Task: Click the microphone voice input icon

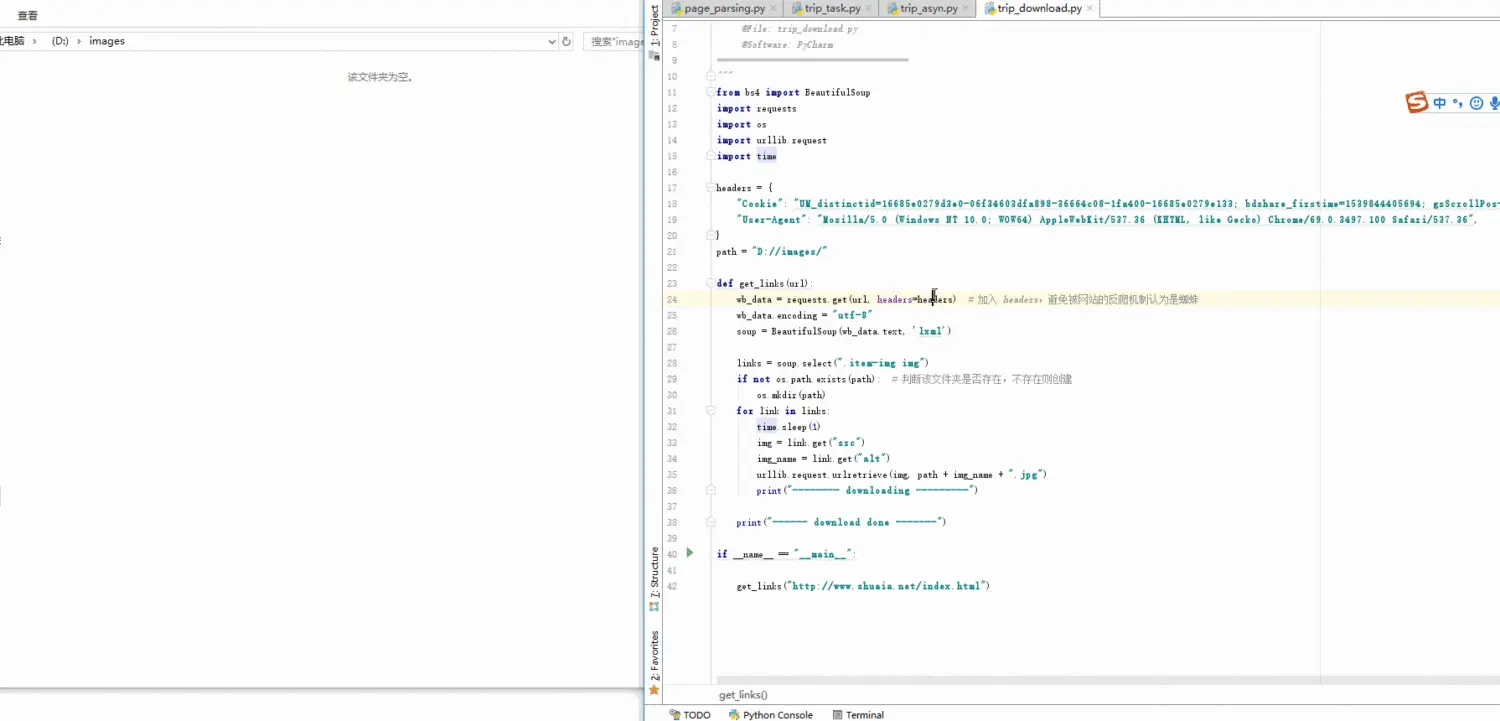Action: tap(1494, 102)
